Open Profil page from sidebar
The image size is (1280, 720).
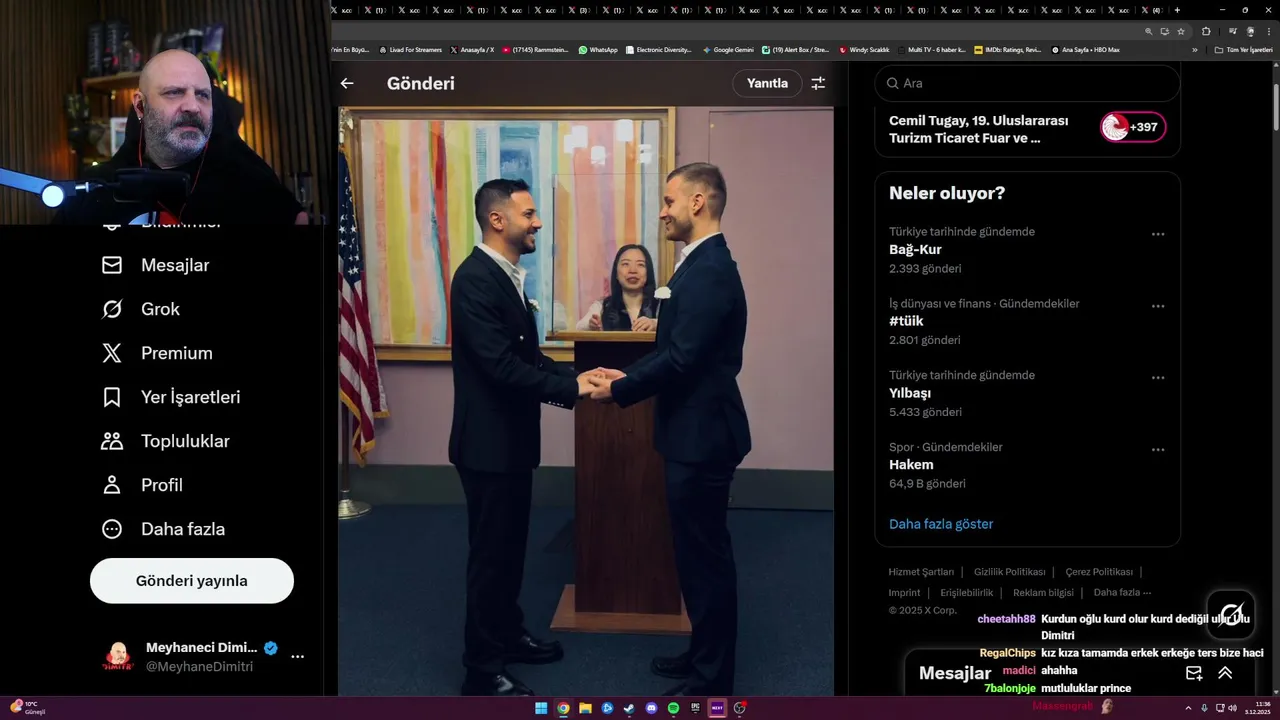142,485
